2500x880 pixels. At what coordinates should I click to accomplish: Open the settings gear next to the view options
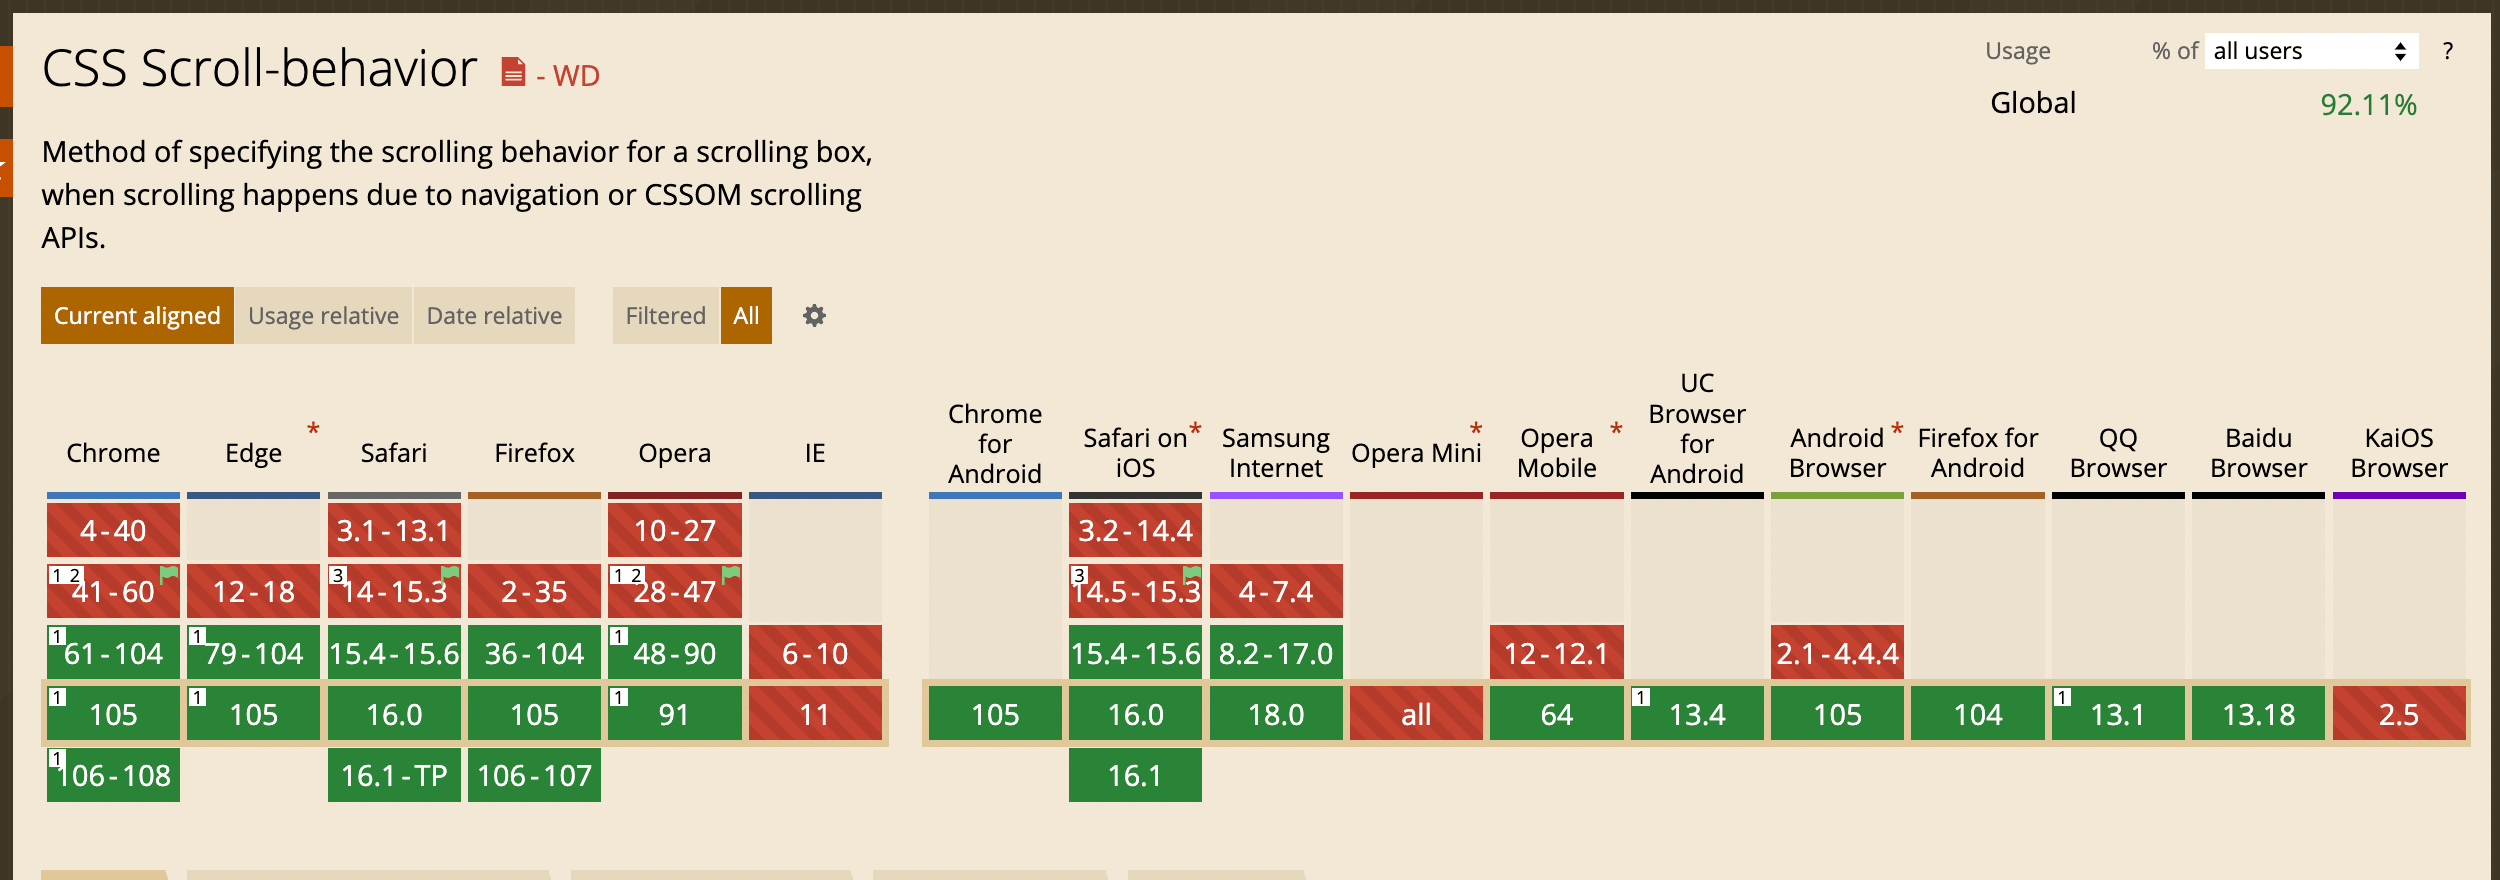point(815,316)
